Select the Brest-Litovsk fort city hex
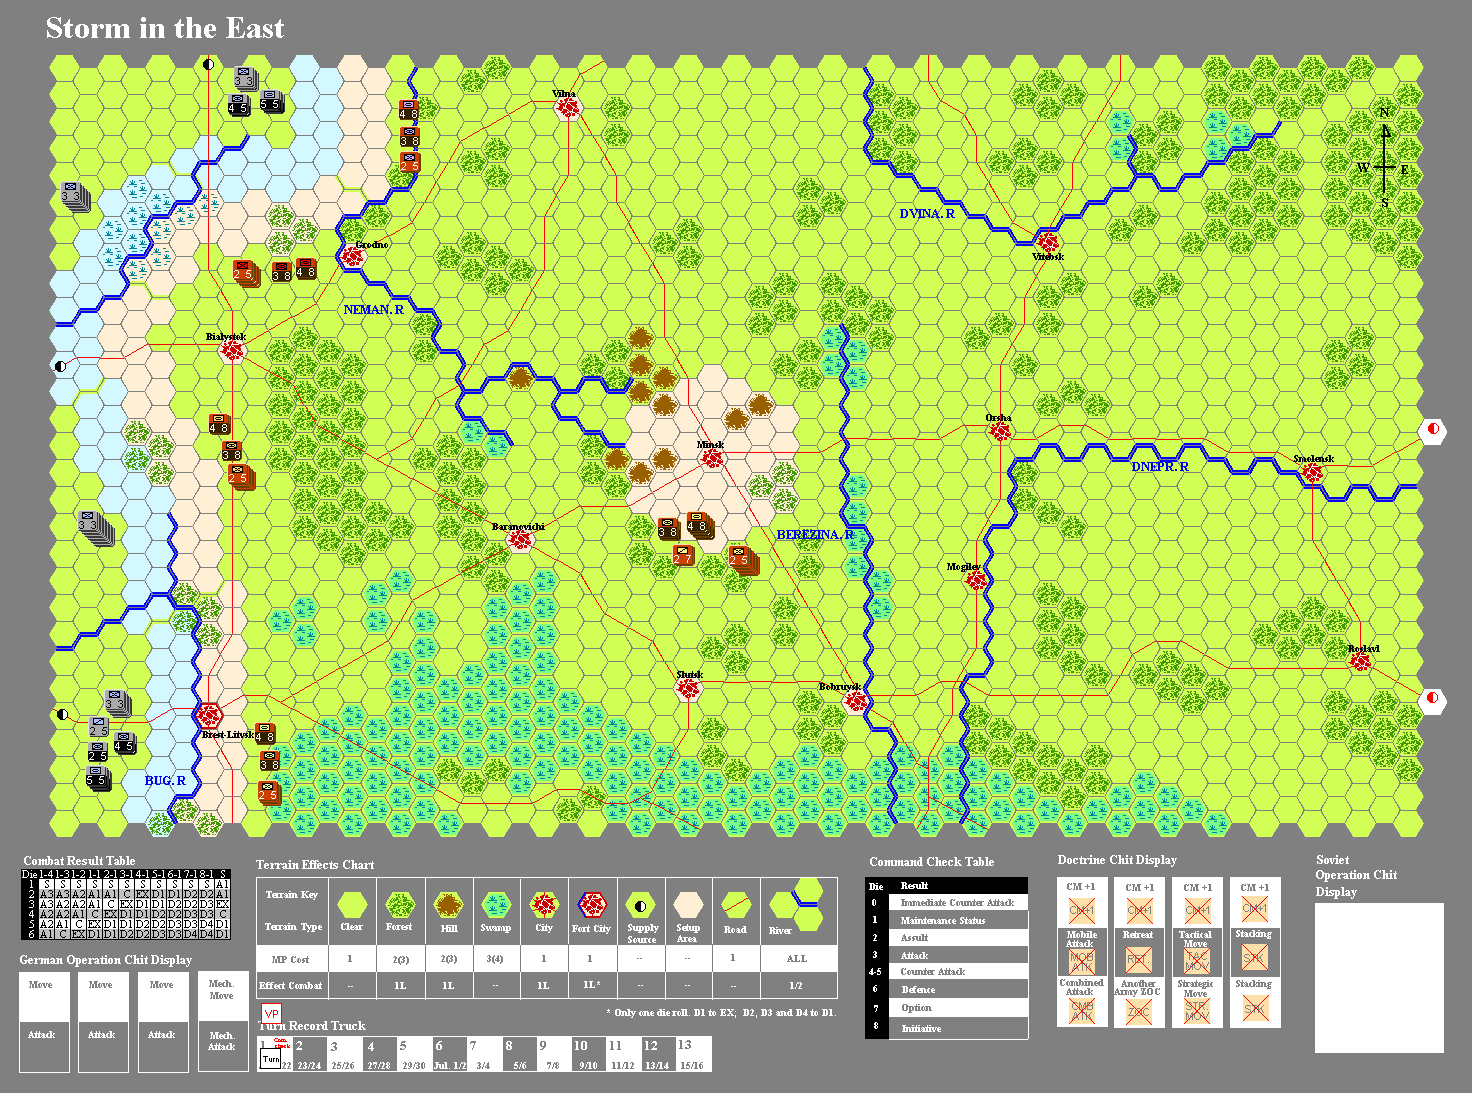The height and width of the screenshot is (1093, 1472). point(209,715)
